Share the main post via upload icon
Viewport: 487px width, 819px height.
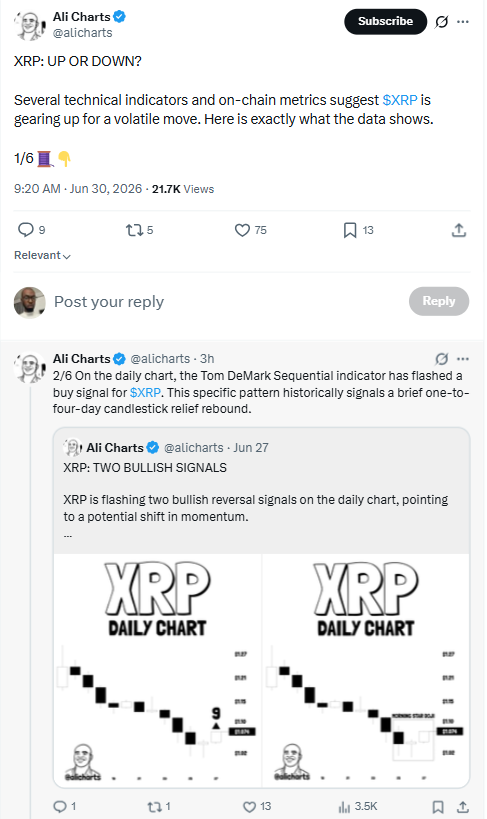pyautogui.click(x=458, y=230)
